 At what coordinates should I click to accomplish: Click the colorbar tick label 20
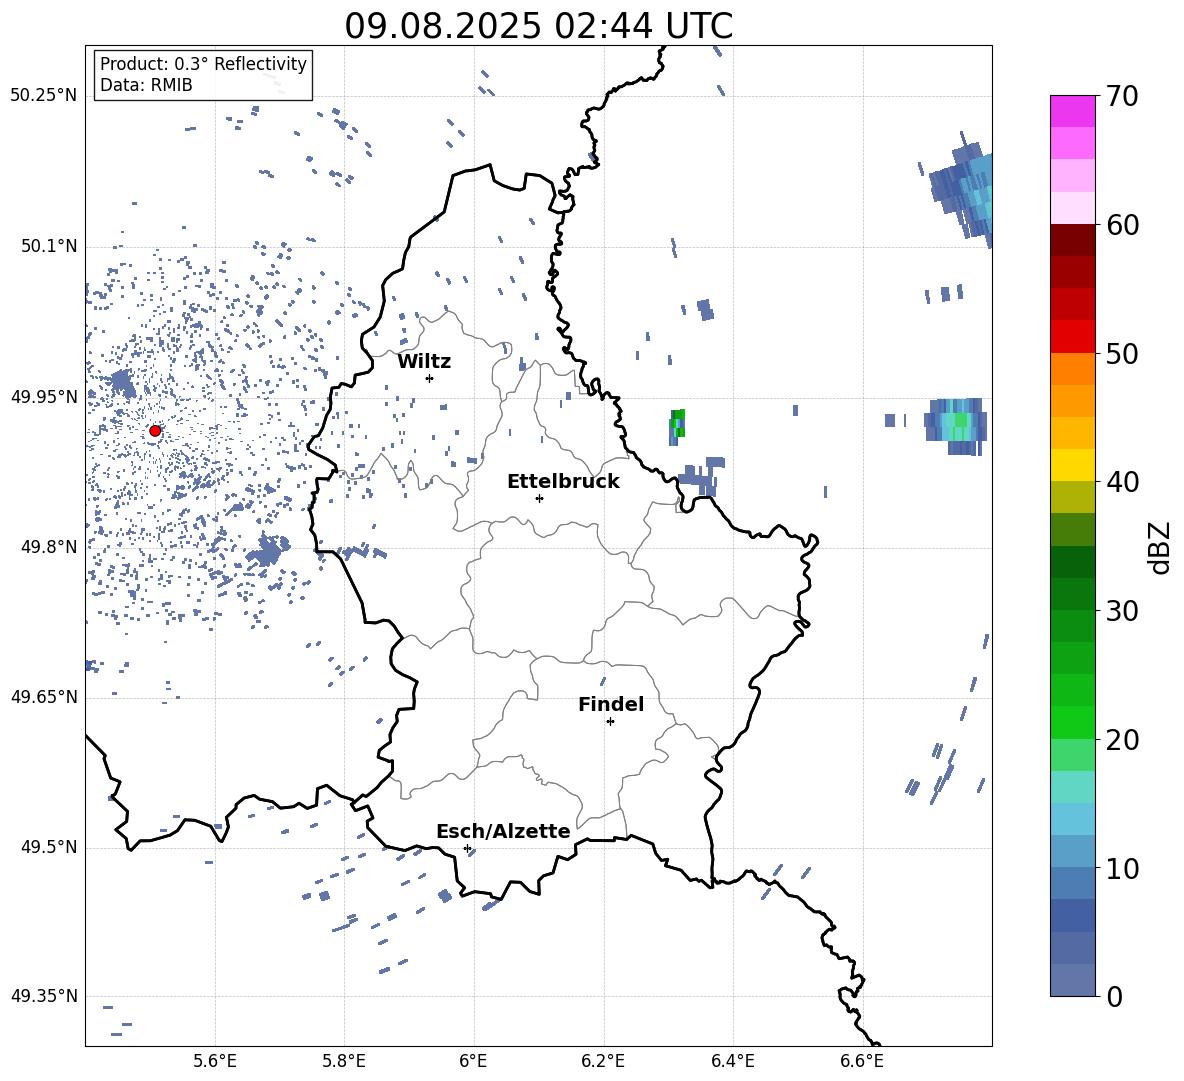[x=1122, y=740]
